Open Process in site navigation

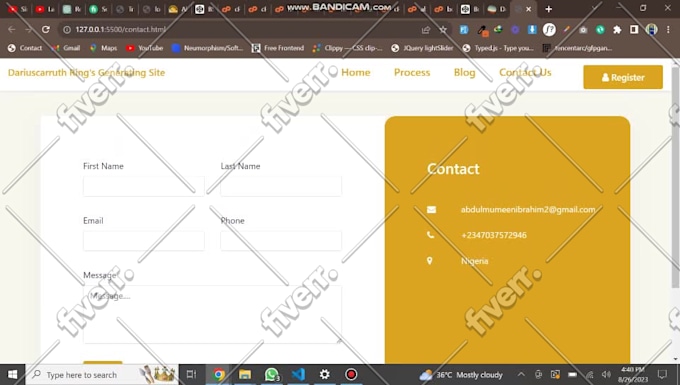point(412,72)
